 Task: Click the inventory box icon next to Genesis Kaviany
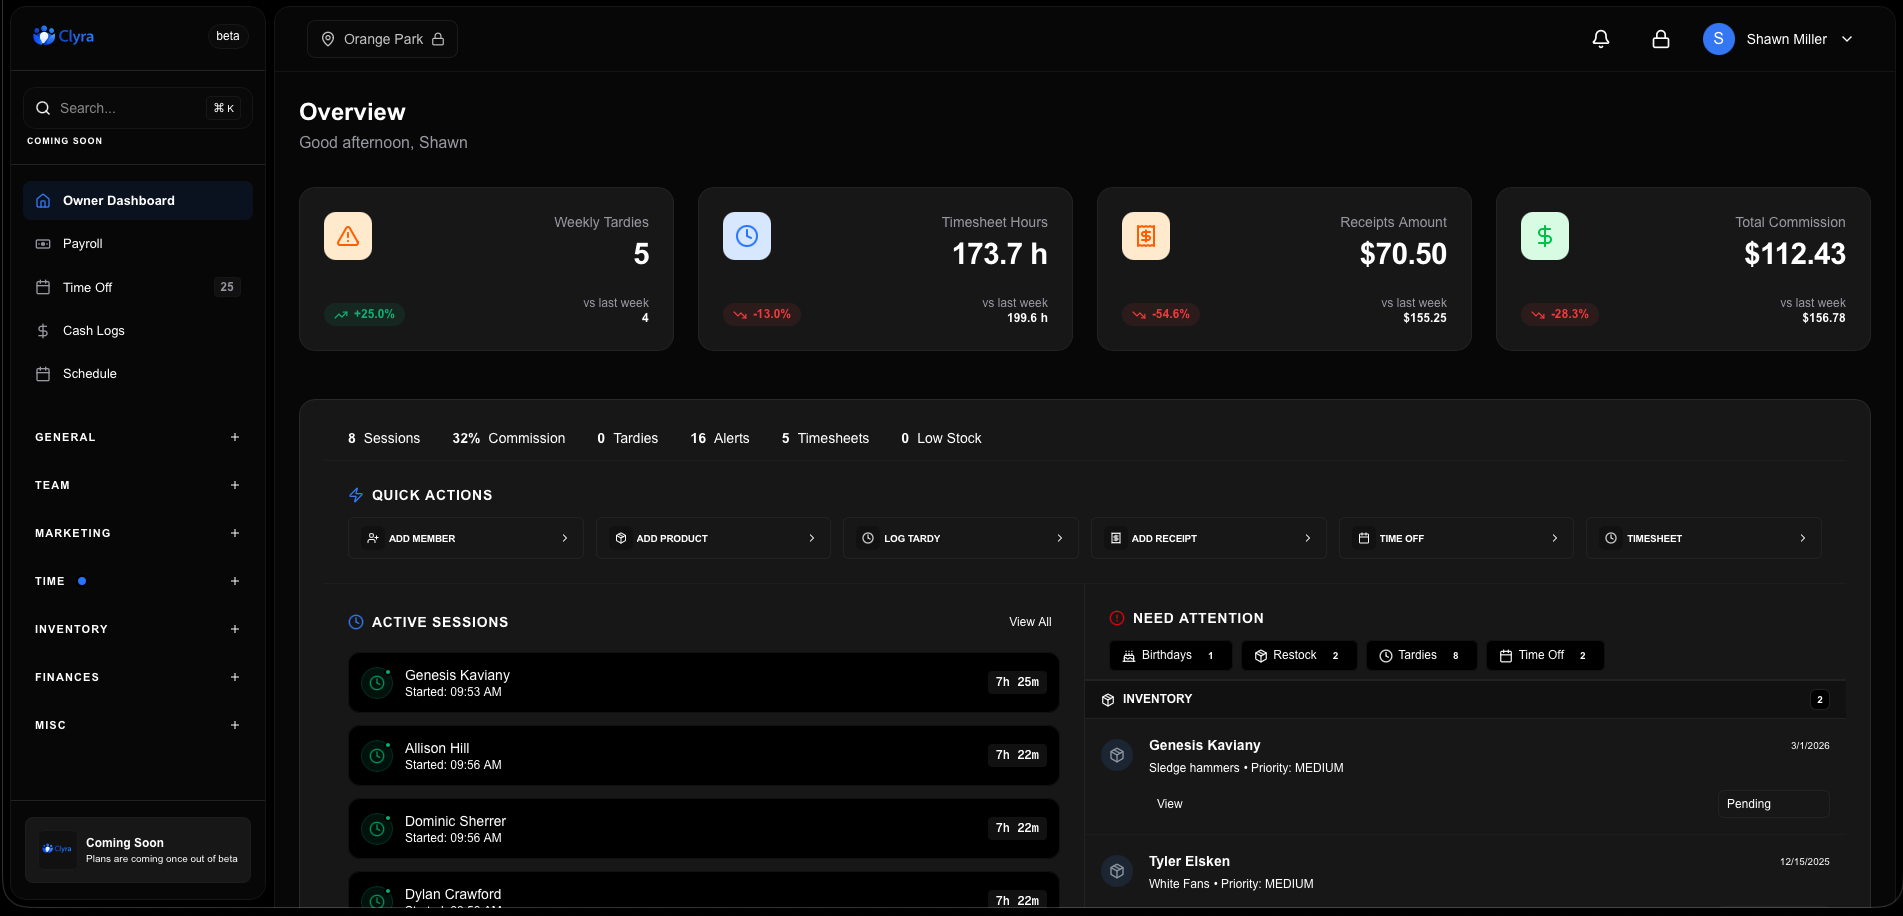coord(1117,755)
